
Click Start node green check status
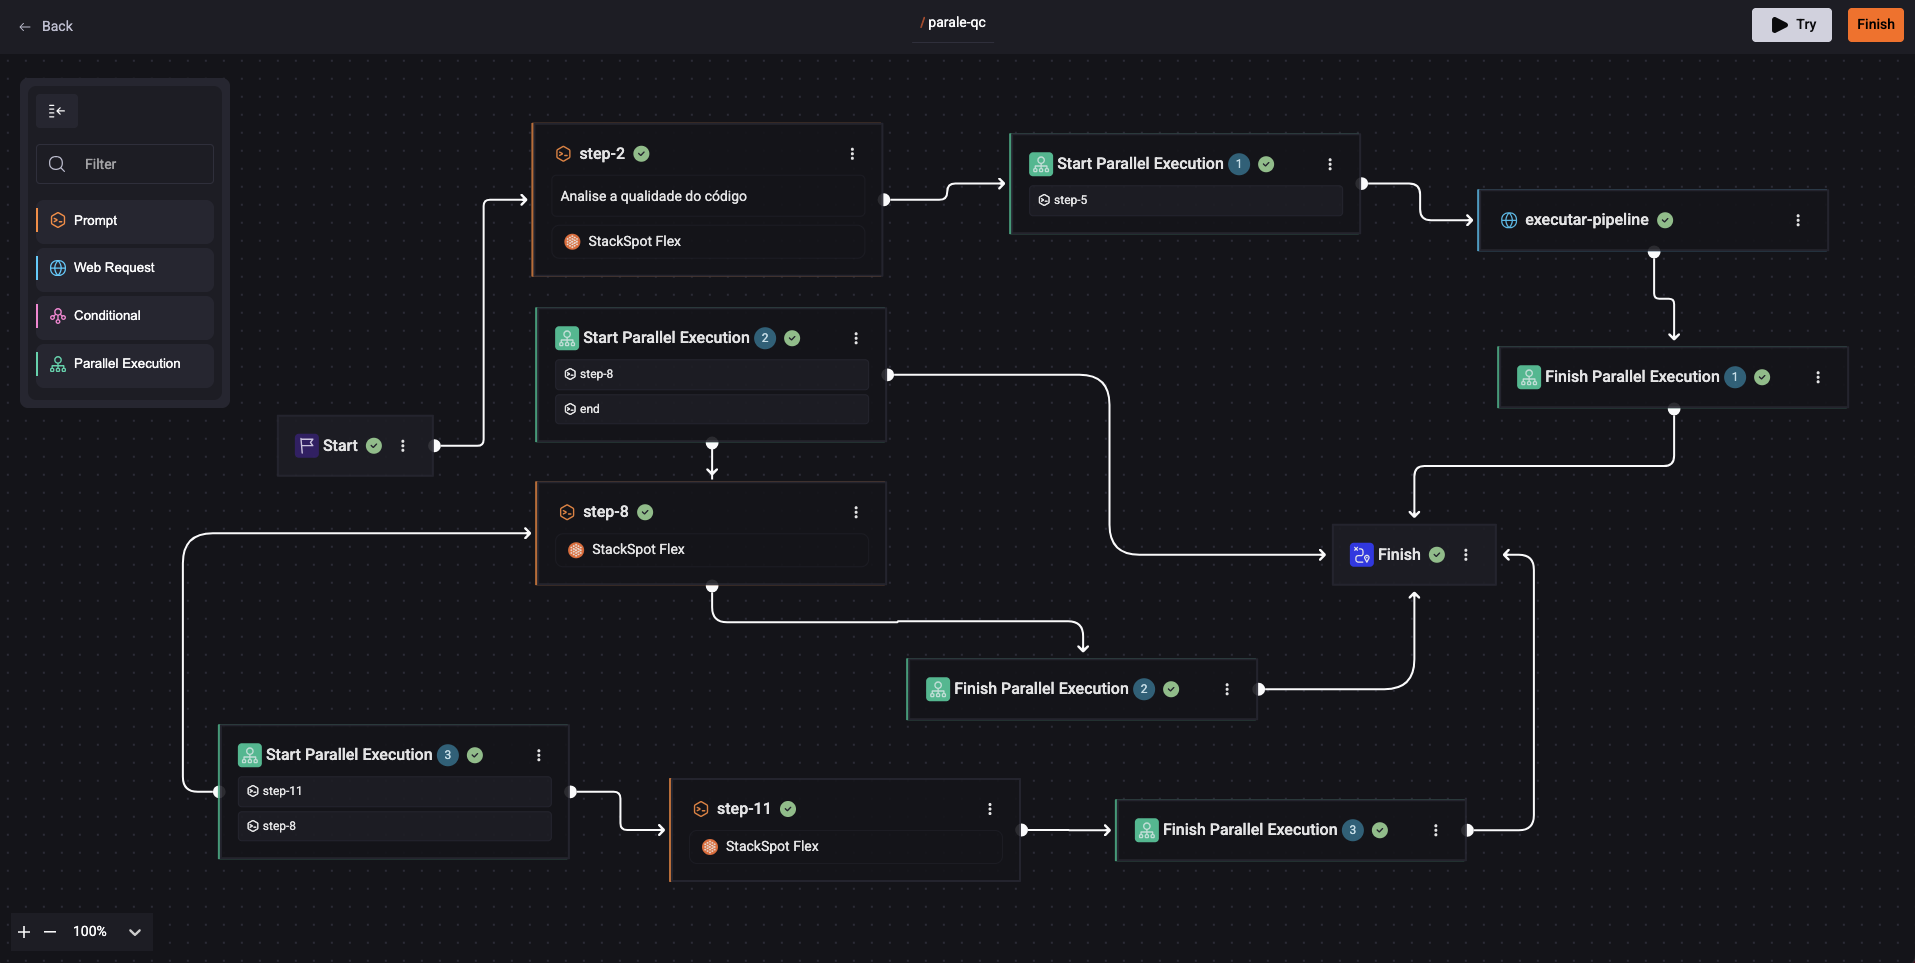coord(374,446)
